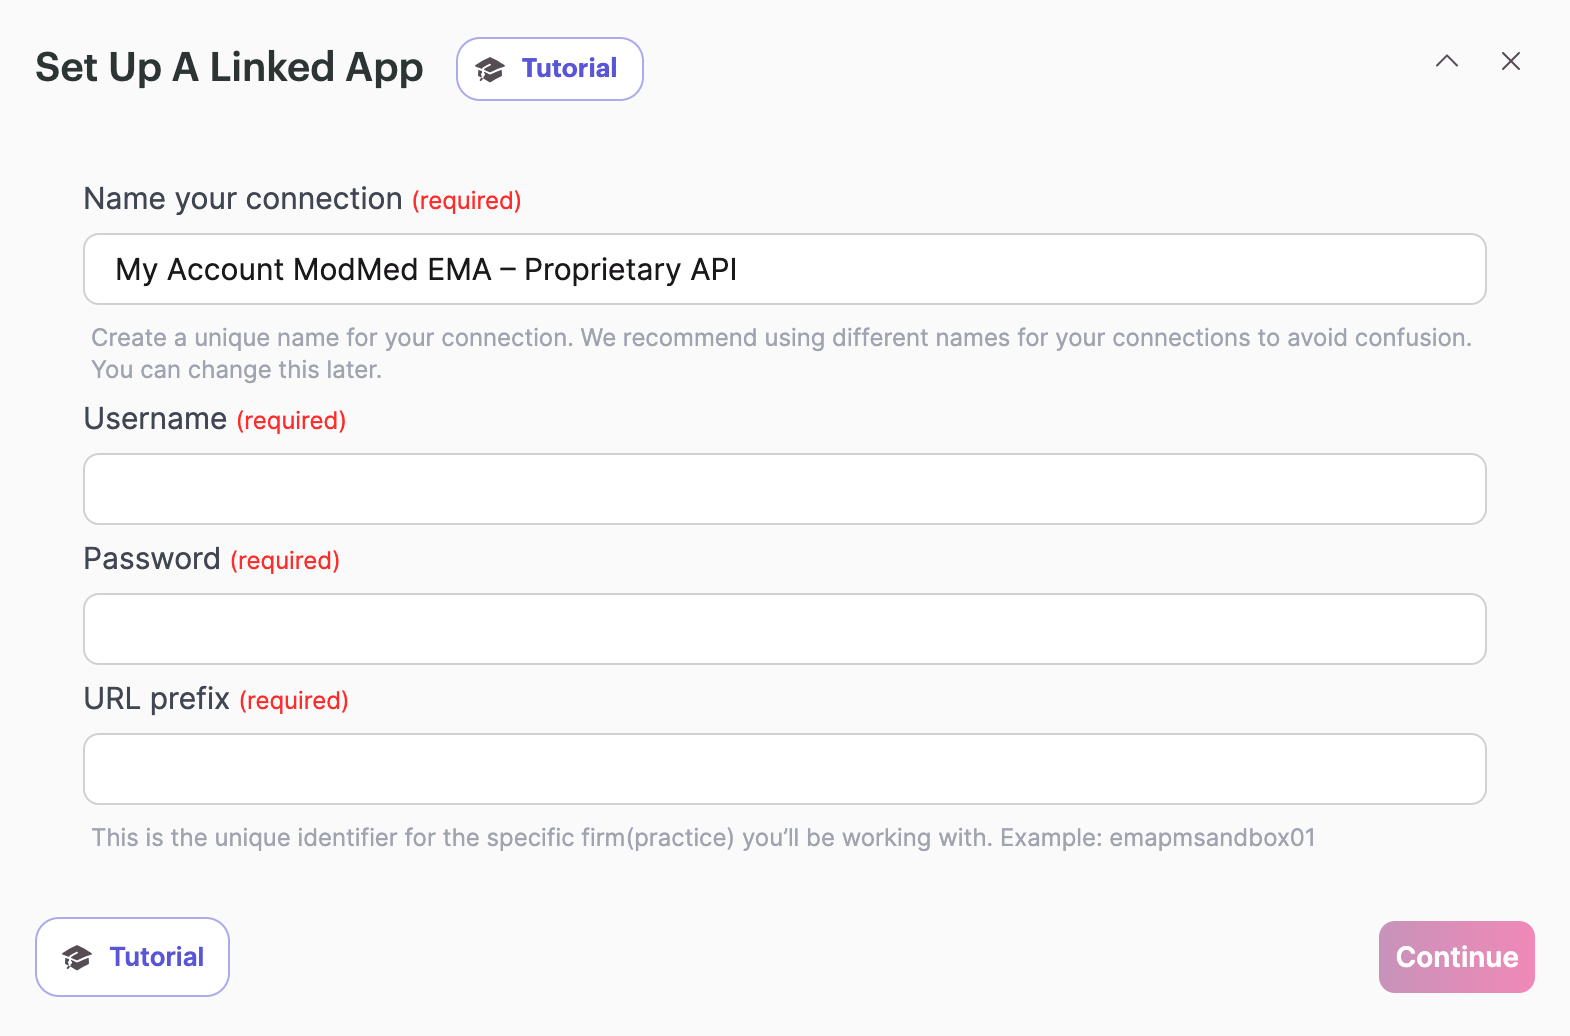Click the 'Set Up A Linked App' heading

[x=229, y=68]
